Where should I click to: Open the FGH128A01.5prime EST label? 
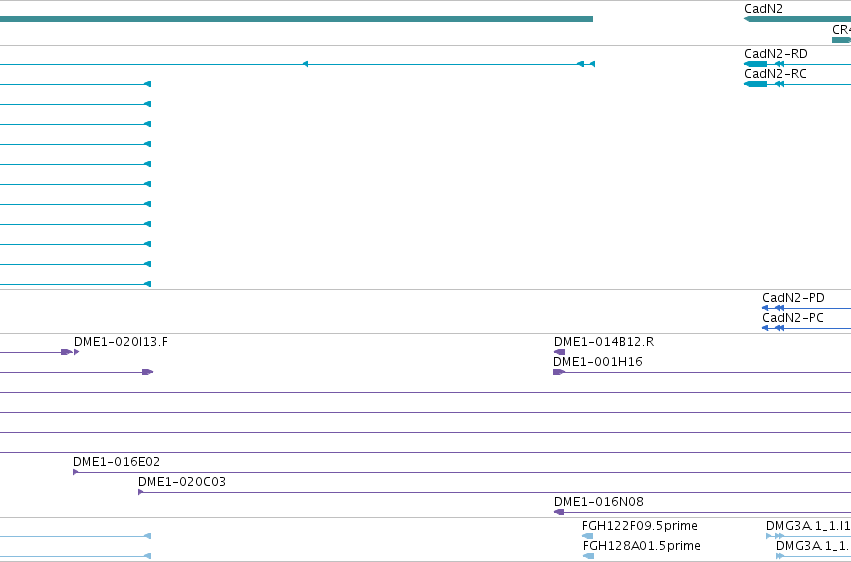(x=642, y=546)
